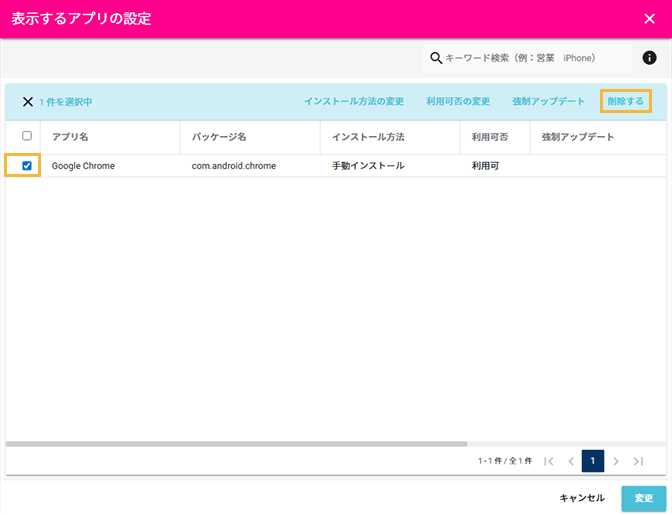Click the キャンセル button
The image size is (672, 515).
(582, 498)
